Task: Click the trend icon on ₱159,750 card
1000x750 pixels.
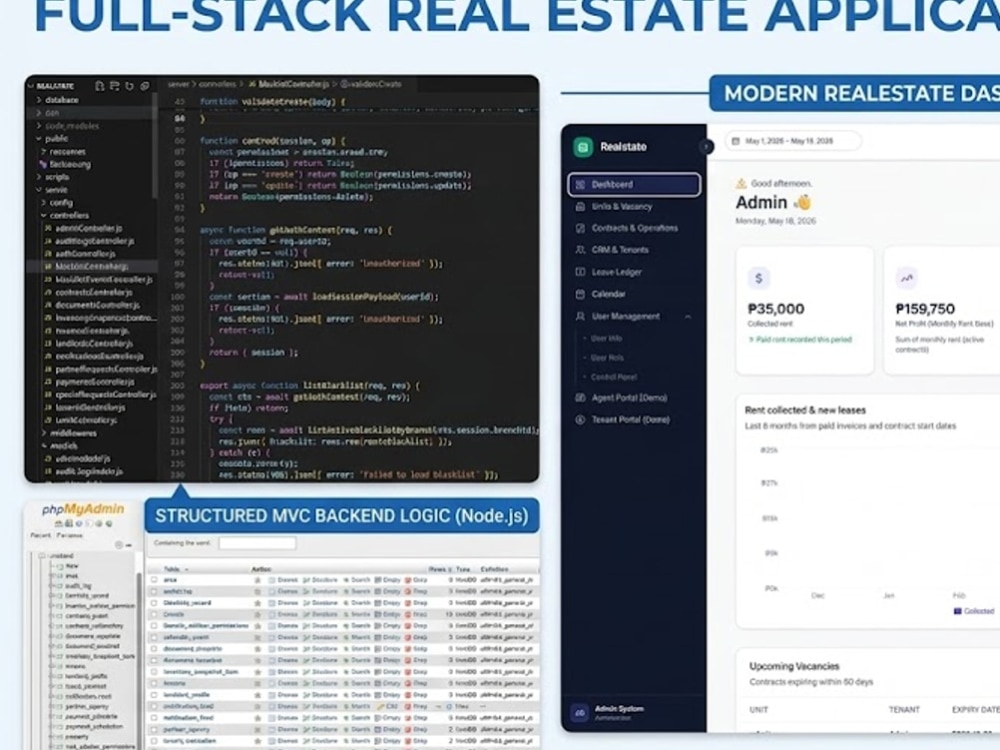Action: point(906,278)
